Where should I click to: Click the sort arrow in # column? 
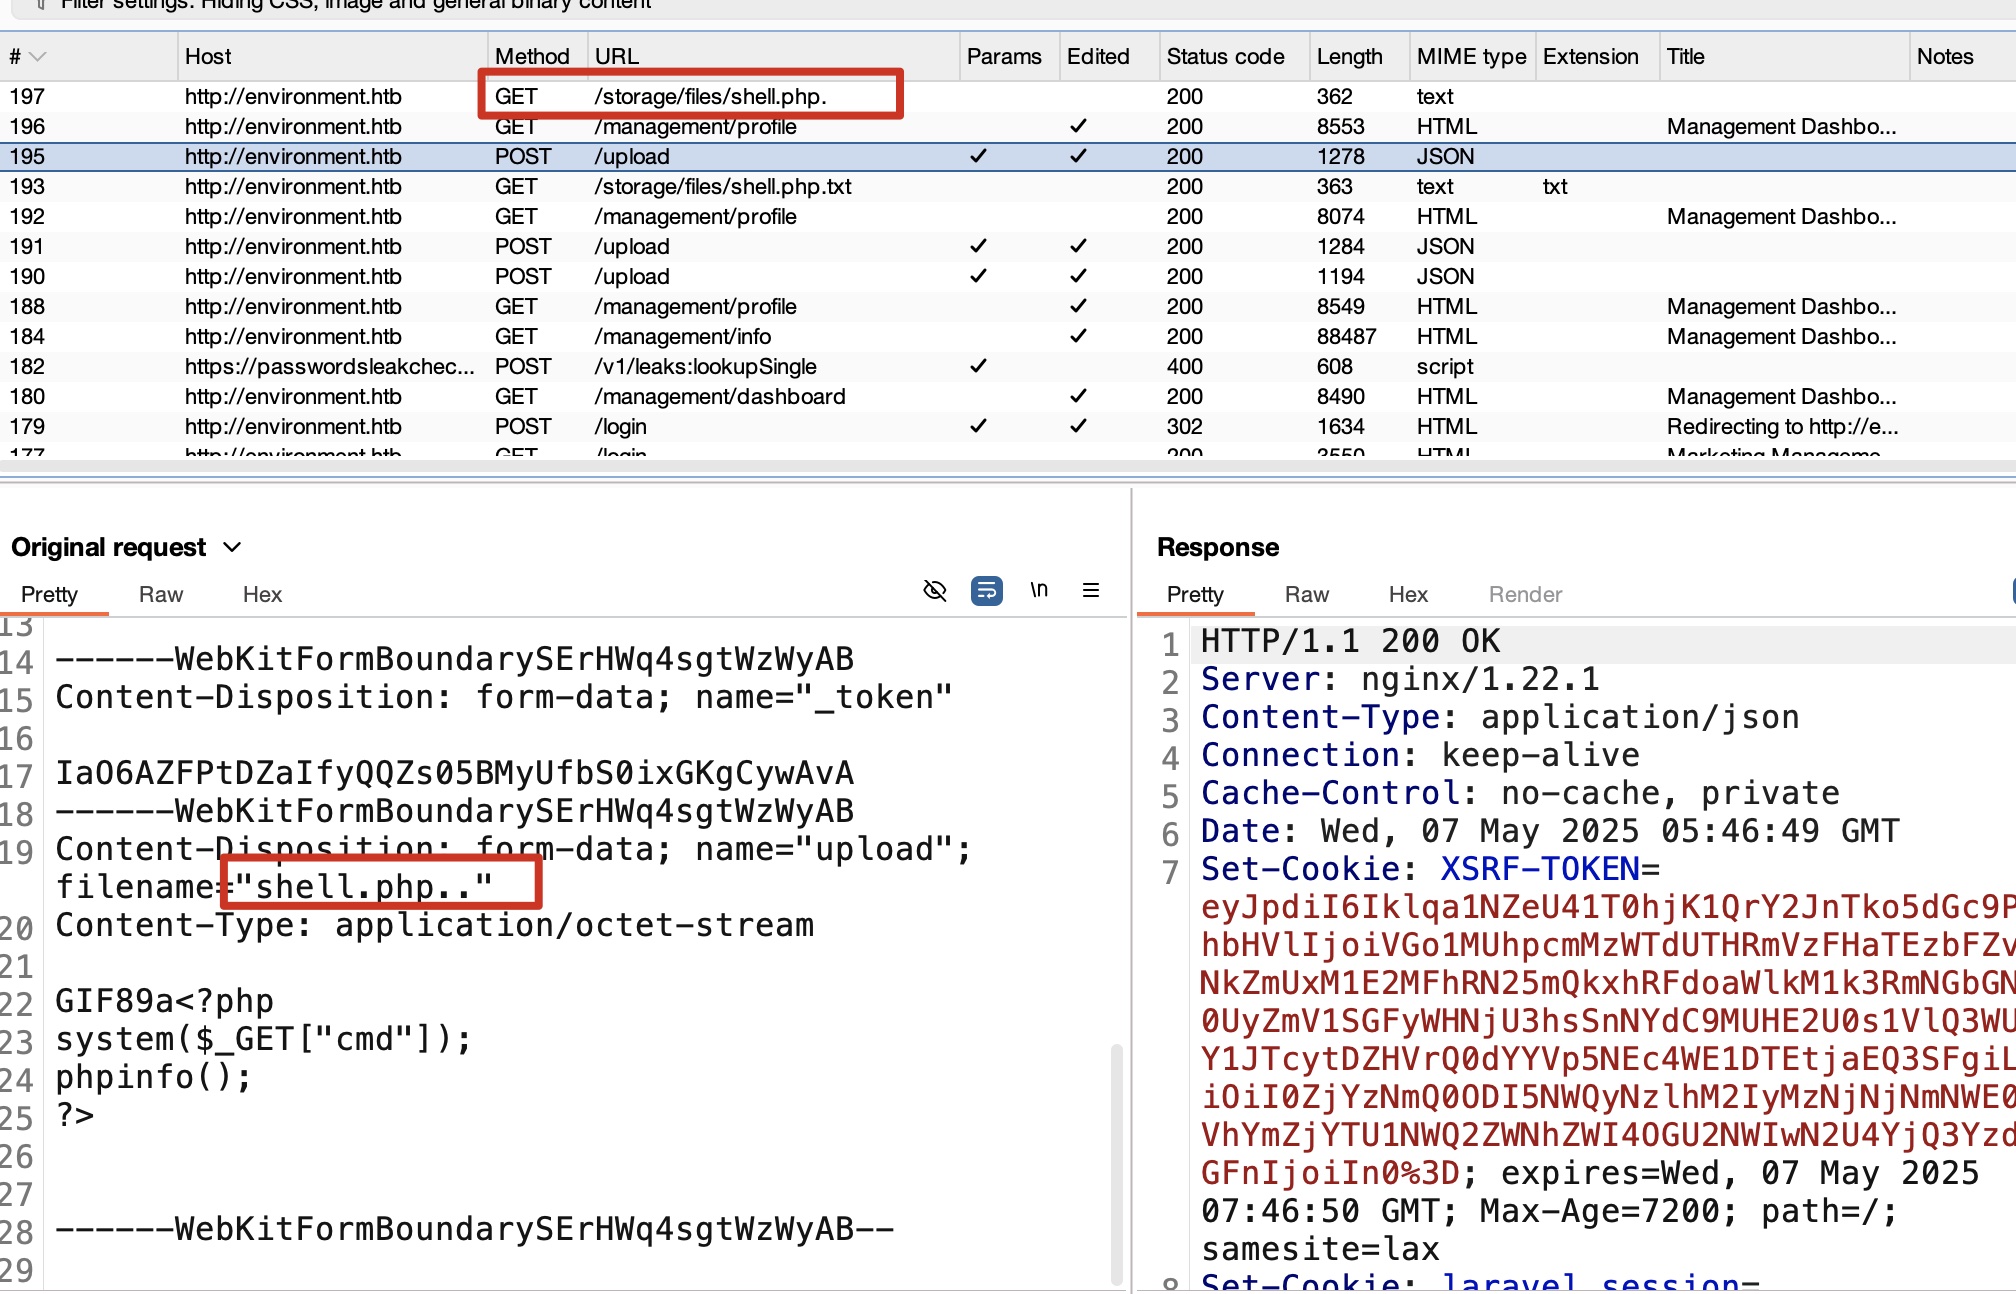(38, 57)
